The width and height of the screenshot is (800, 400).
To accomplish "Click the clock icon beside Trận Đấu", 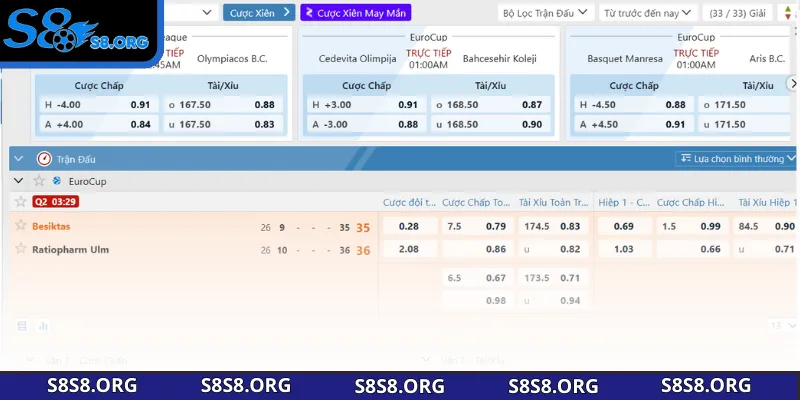I will tap(44, 158).
